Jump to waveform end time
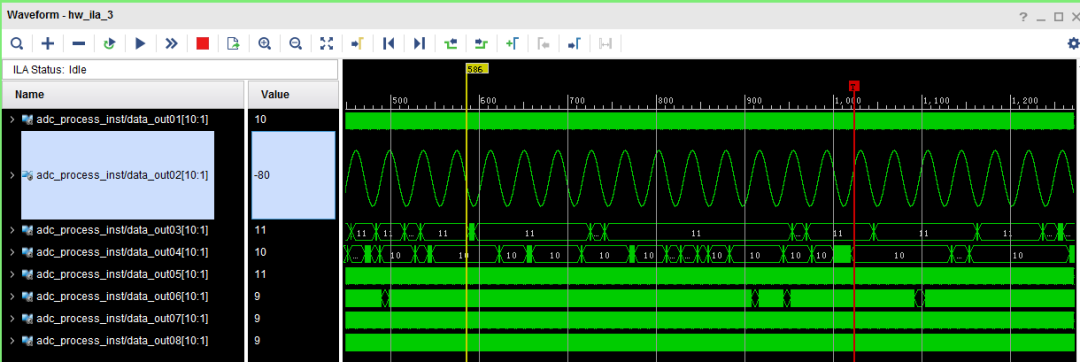 point(419,44)
